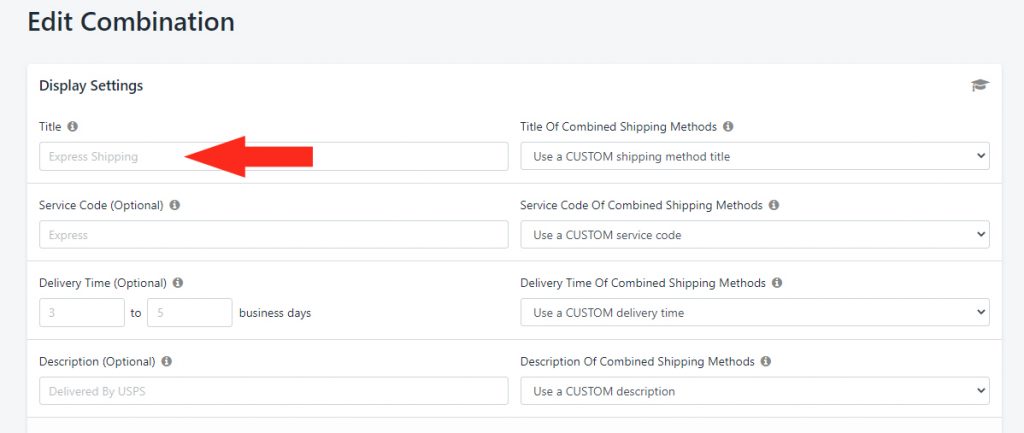
Task: Open the graduation cap help icon
Action: click(x=980, y=86)
